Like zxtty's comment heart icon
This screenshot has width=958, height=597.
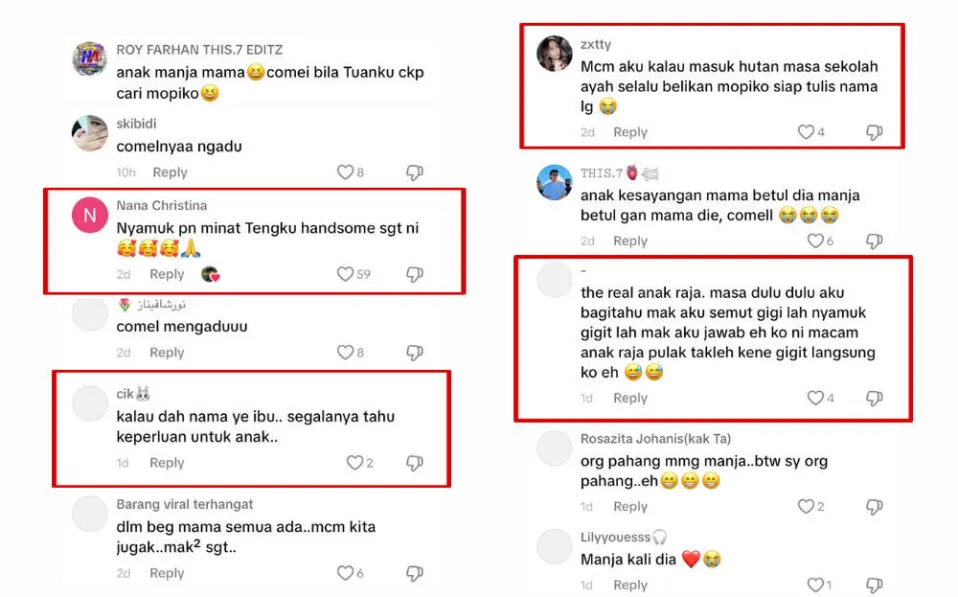[x=806, y=132]
